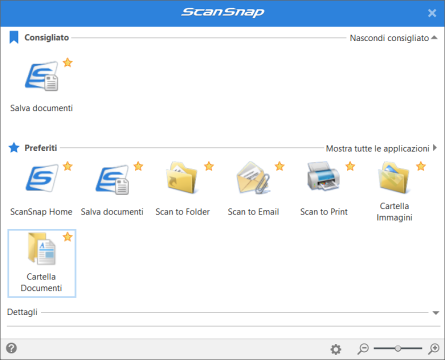Toggle favorite star on Cartella Documenti

pyautogui.click(x=68, y=237)
